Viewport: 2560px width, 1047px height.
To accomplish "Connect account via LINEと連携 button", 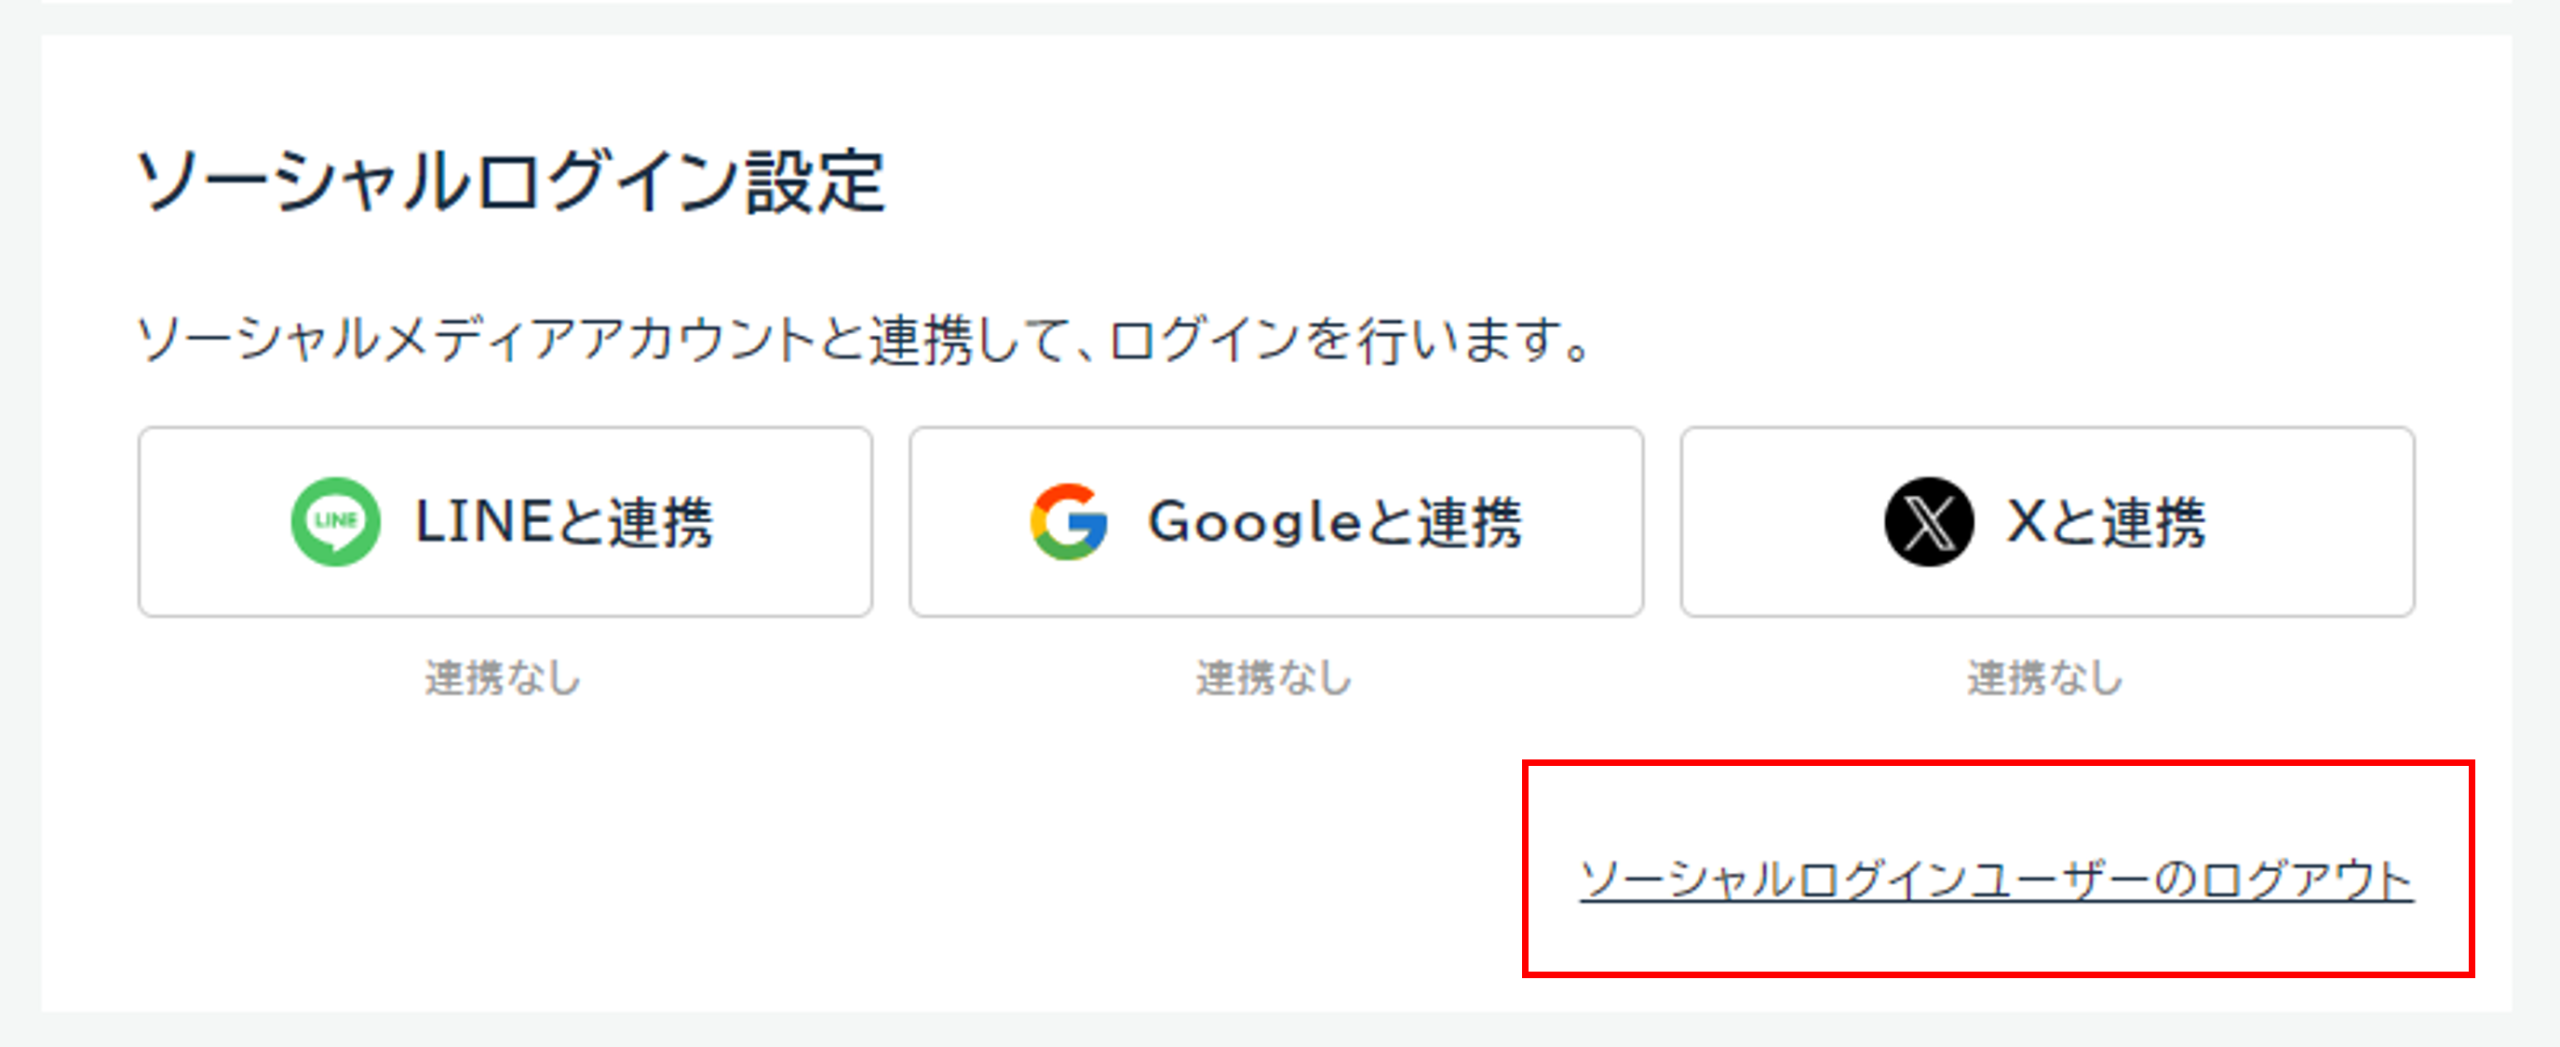I will (x=505, y=521).
